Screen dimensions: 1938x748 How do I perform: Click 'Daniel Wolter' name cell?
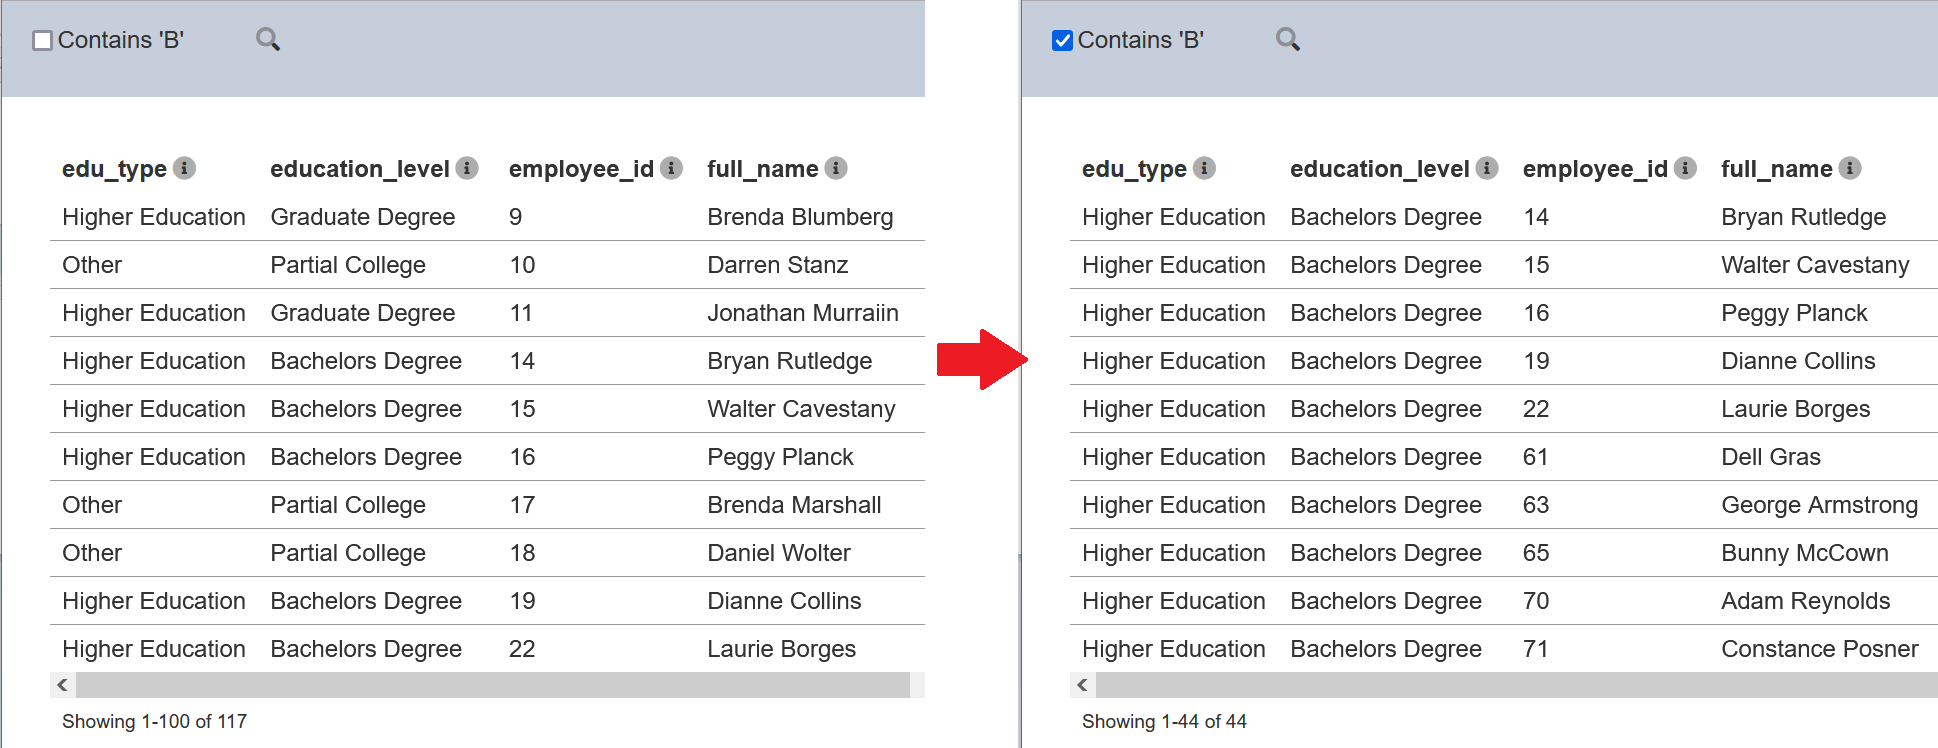tap(779, 553)
